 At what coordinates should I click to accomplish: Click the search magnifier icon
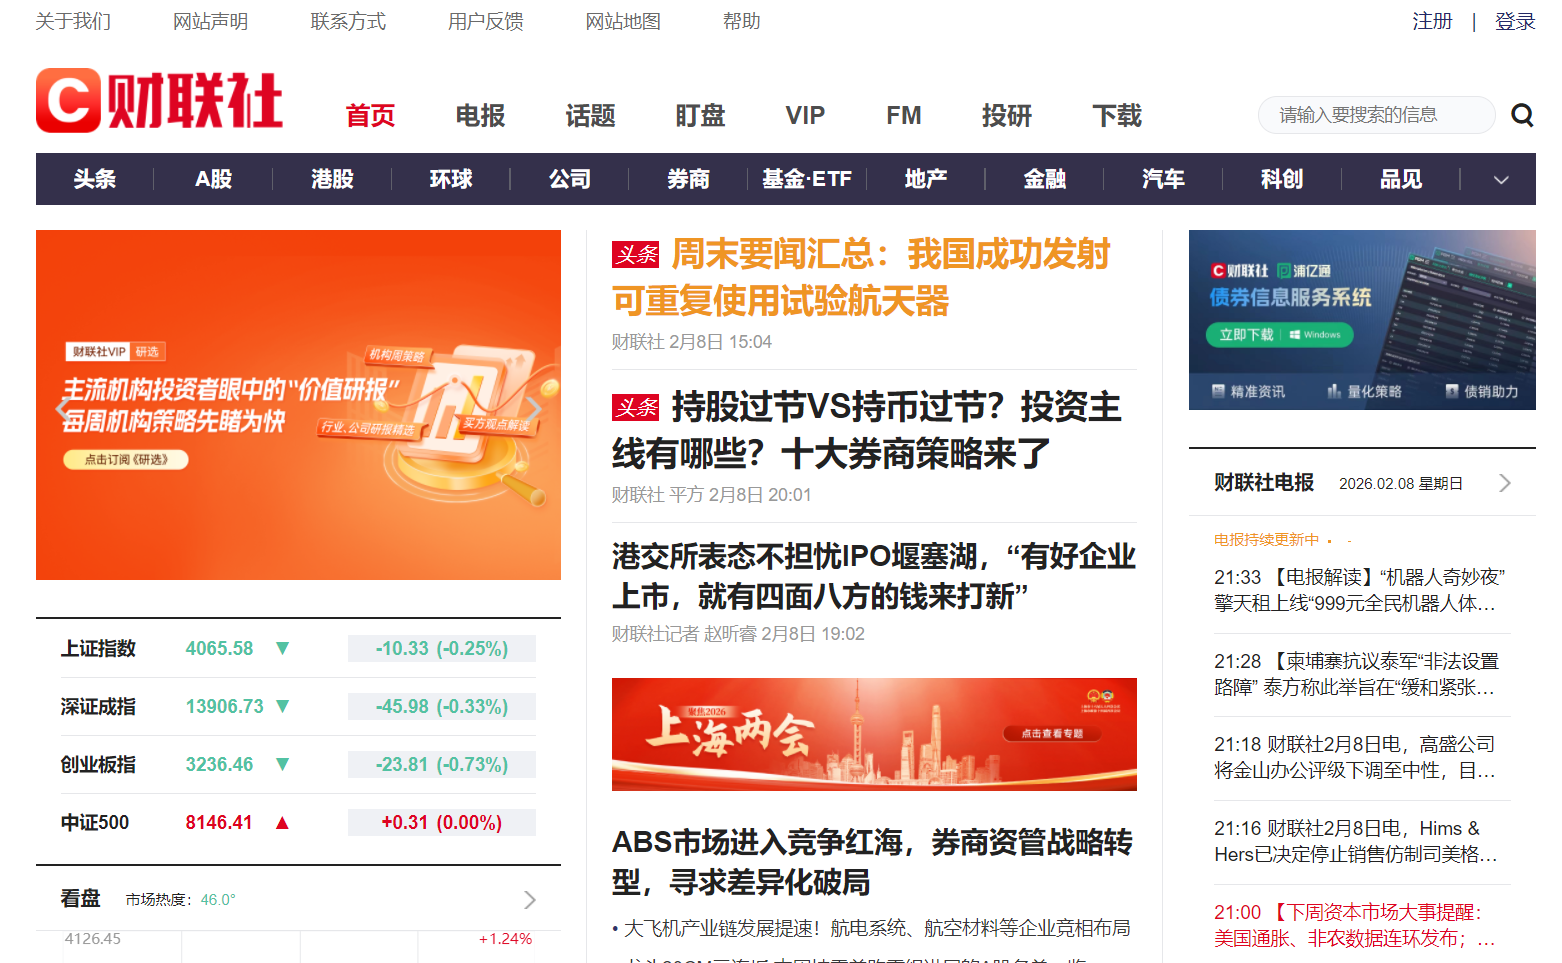coord(1521,116)
